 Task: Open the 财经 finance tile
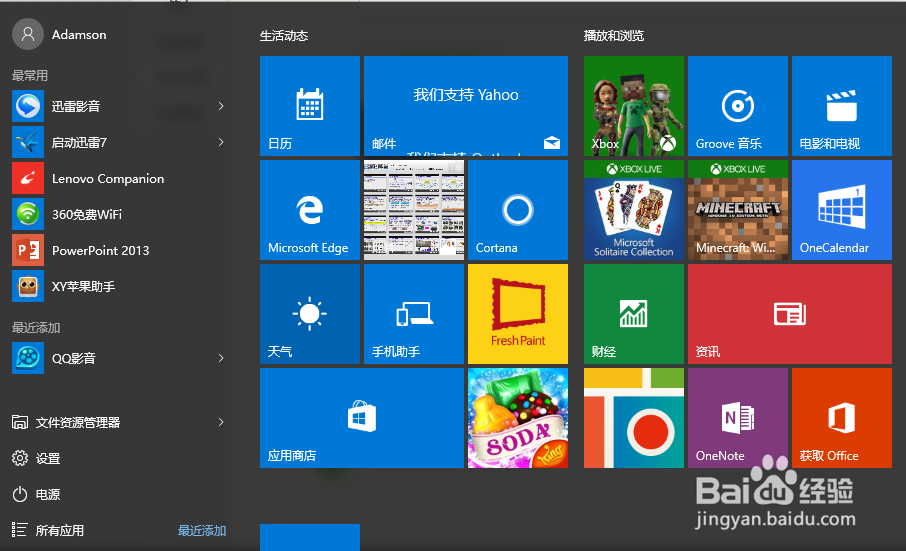tap(634, 314)
